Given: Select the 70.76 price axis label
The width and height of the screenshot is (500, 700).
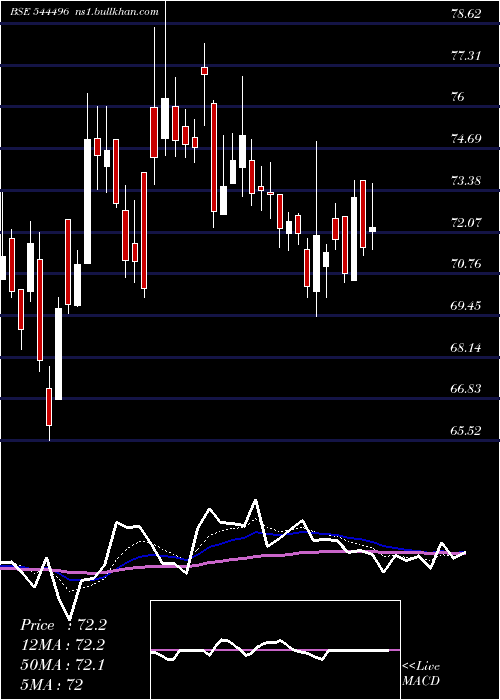Looking at the screenshot, I should click(467, 264).
